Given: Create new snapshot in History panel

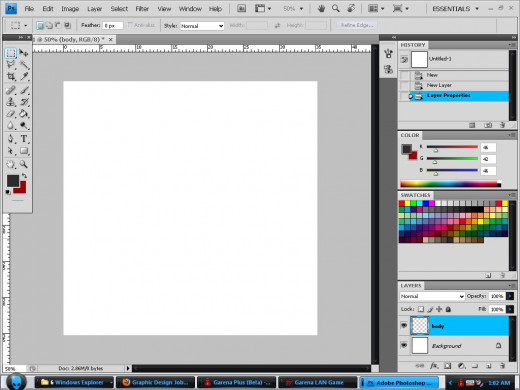Looking at the screenshot, I should tap(488, 125).
